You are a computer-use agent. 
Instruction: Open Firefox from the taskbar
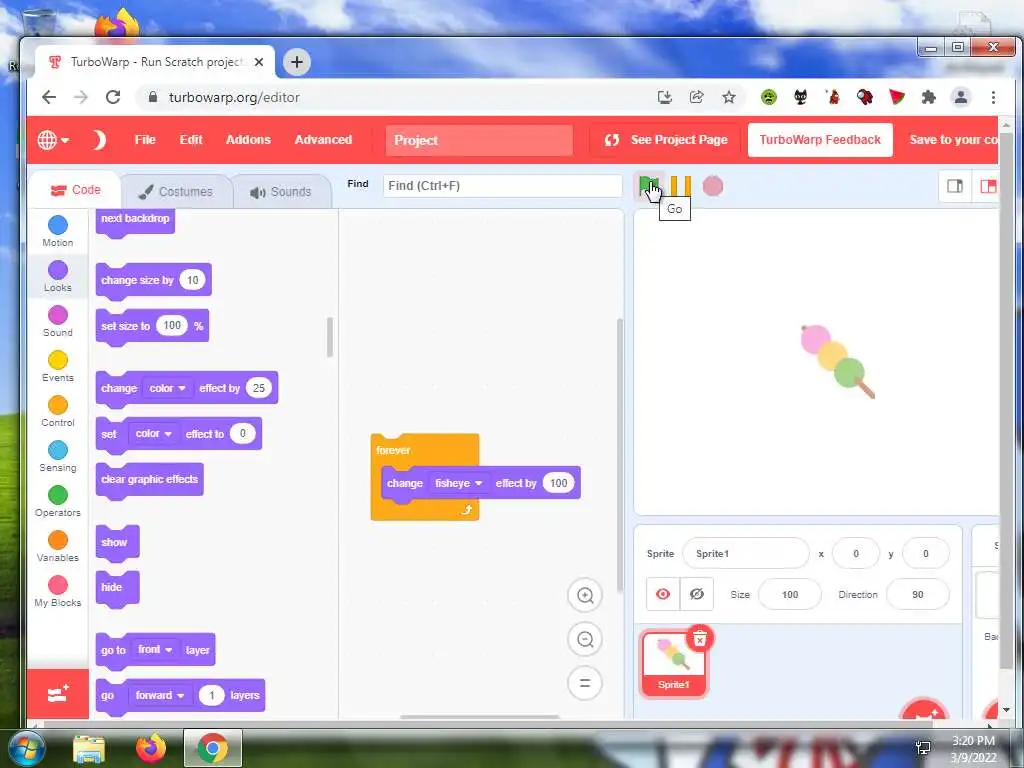click(150, 748)
